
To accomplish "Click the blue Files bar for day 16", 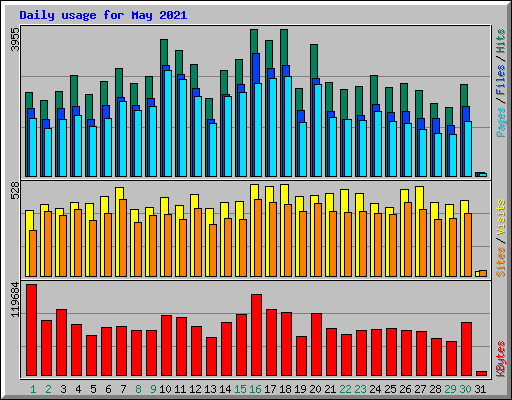I will [256, 68].
